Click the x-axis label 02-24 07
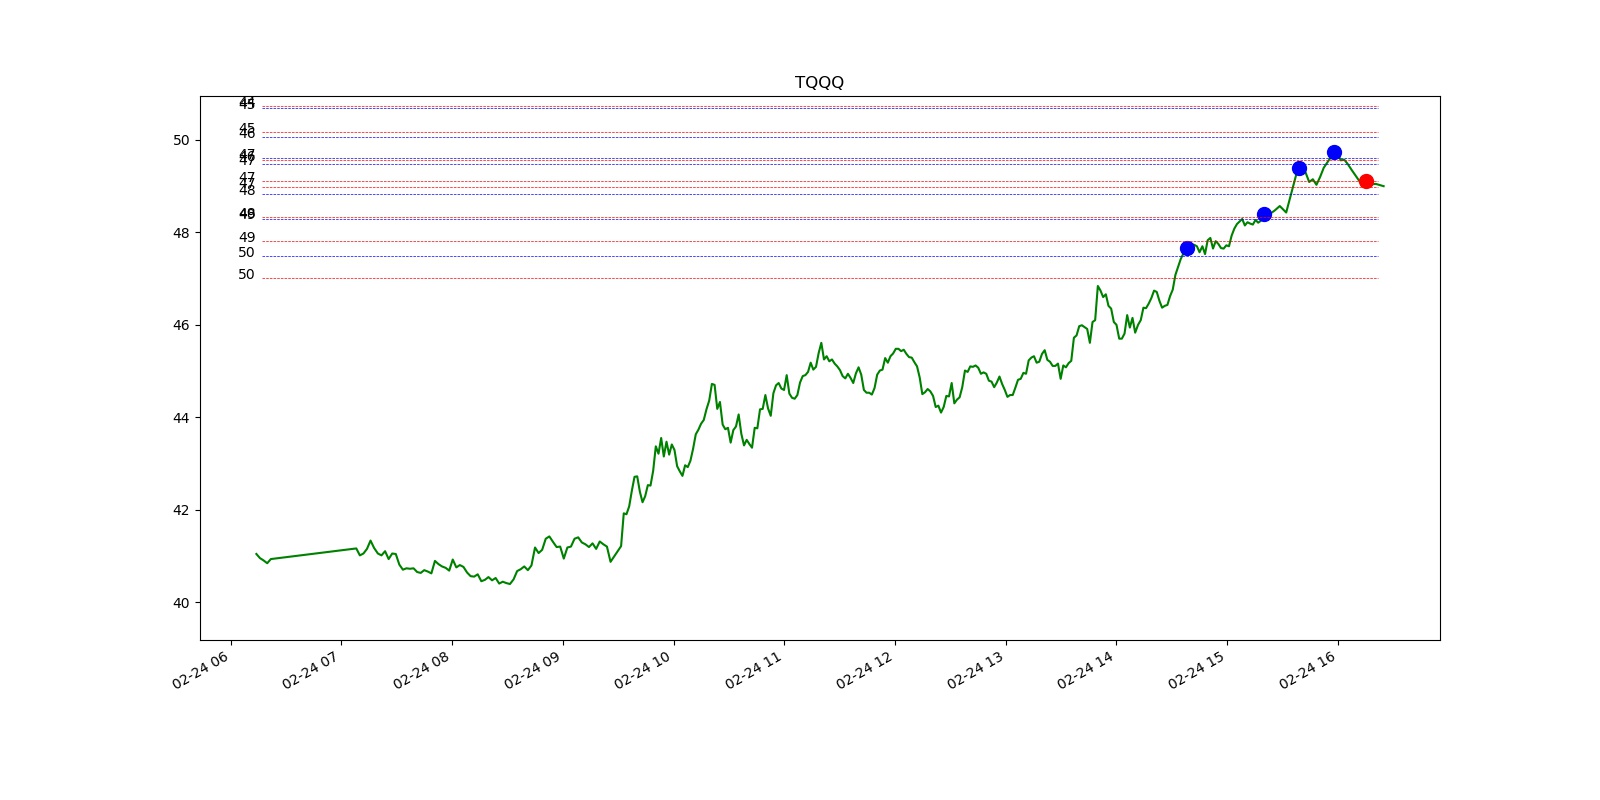 pyautogui.click(x=311, y=670)
